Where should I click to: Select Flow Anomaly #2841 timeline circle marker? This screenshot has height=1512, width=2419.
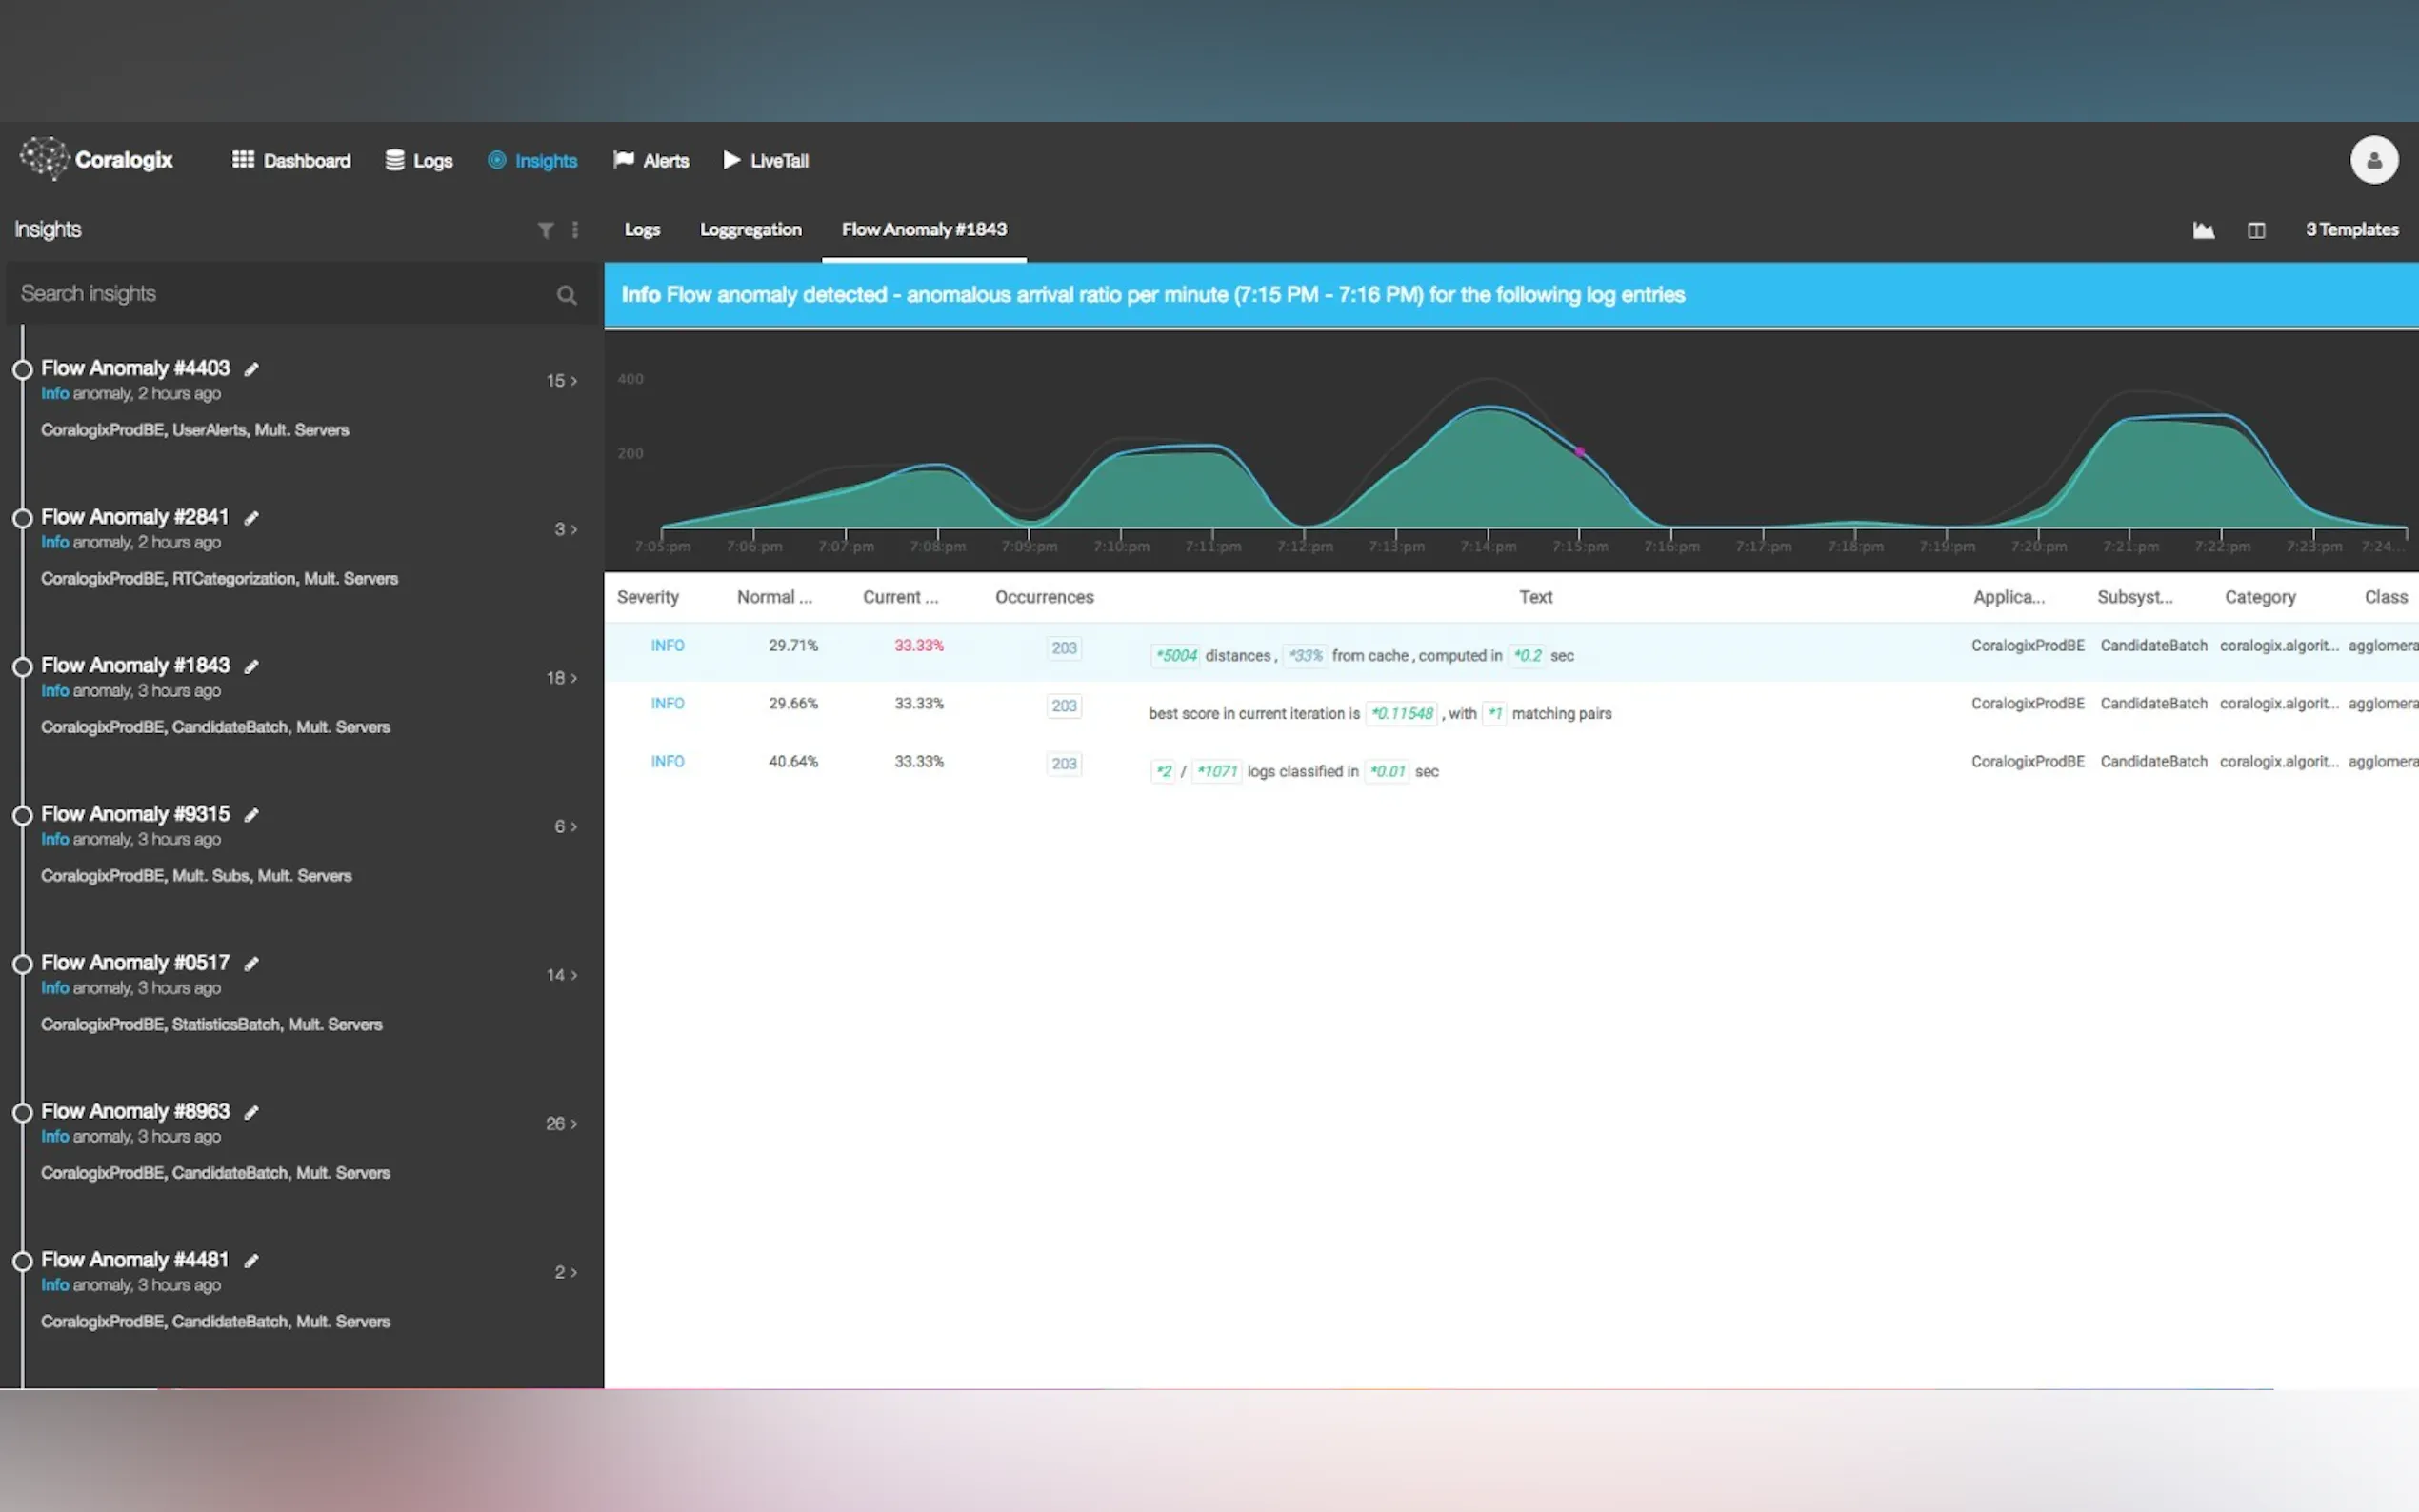point(22,518)
